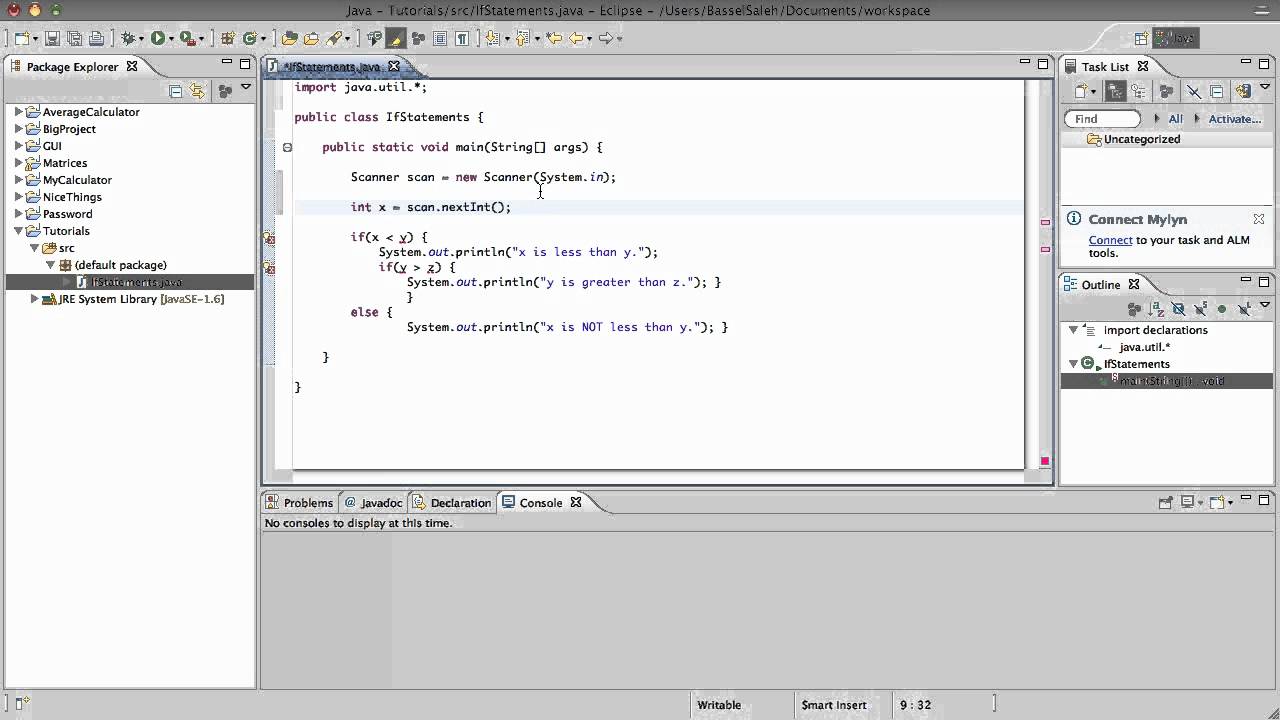
Task: Switch to the Declaration tab
Action: 452,503
